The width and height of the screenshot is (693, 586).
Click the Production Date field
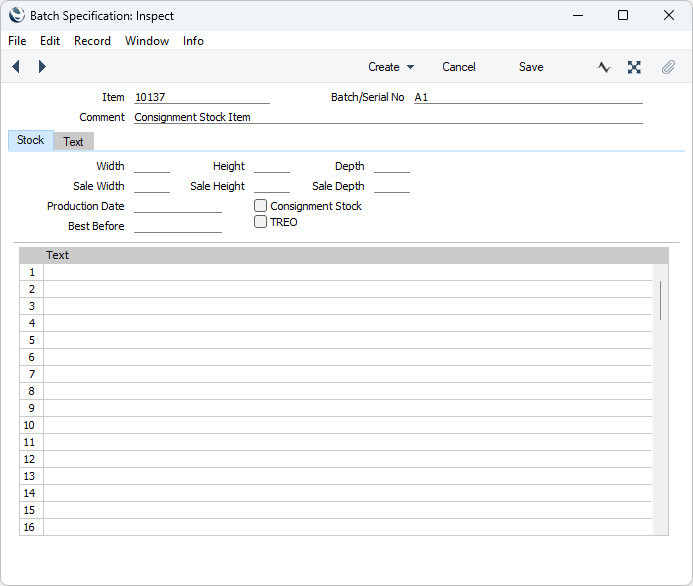(x=178, y=206)
